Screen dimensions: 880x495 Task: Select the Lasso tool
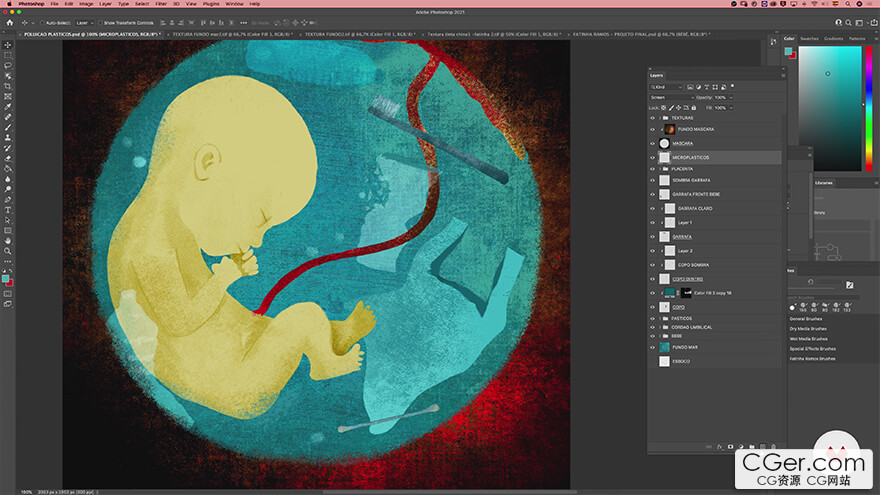click(x=8, y=66)
